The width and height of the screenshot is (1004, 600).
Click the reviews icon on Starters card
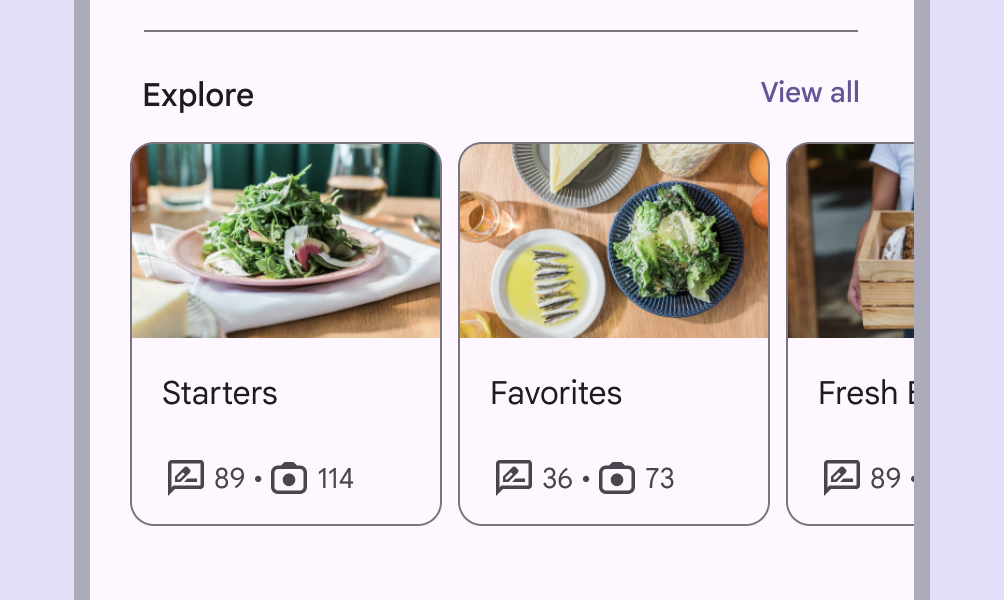click(x=185, y=478)
